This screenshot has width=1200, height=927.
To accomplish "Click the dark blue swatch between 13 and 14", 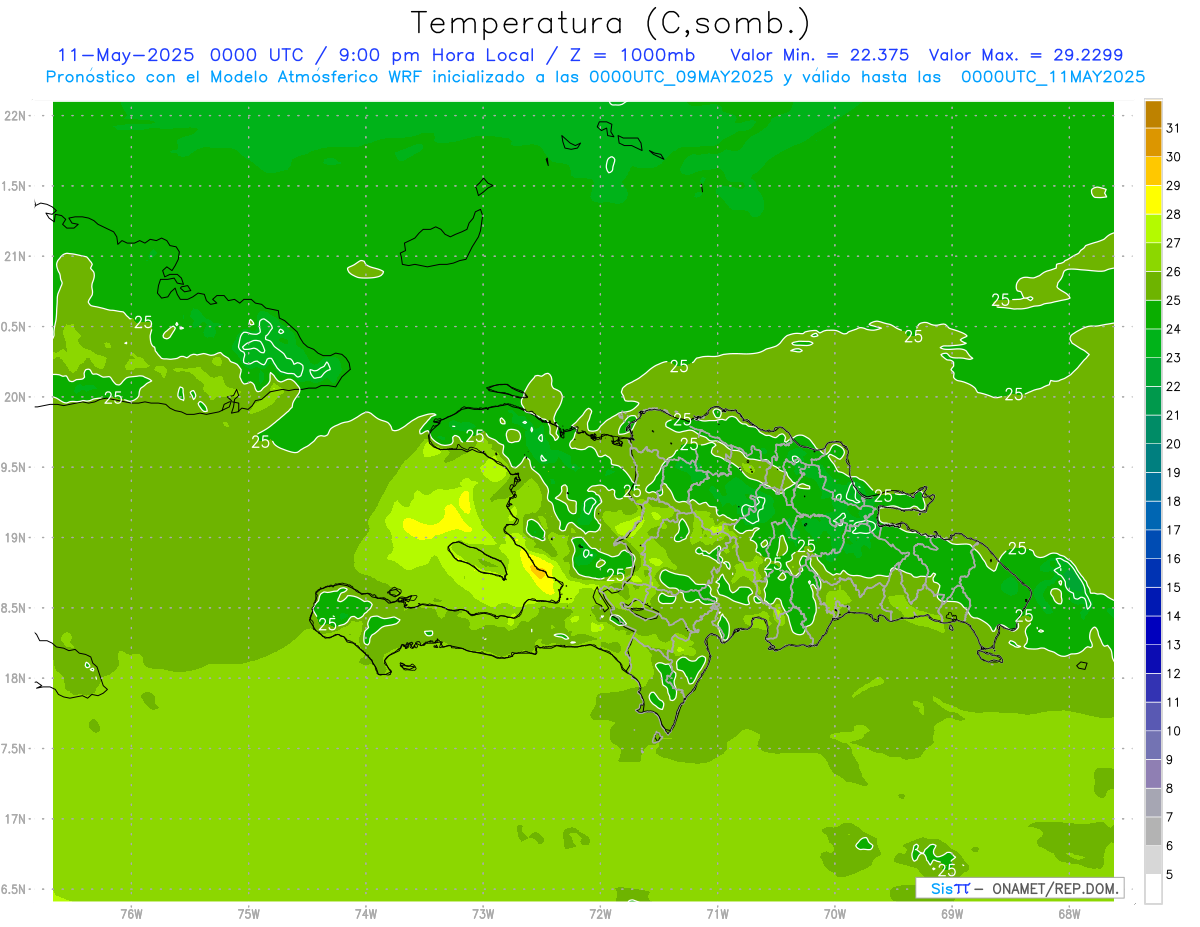I will (x=1153, y=630).
